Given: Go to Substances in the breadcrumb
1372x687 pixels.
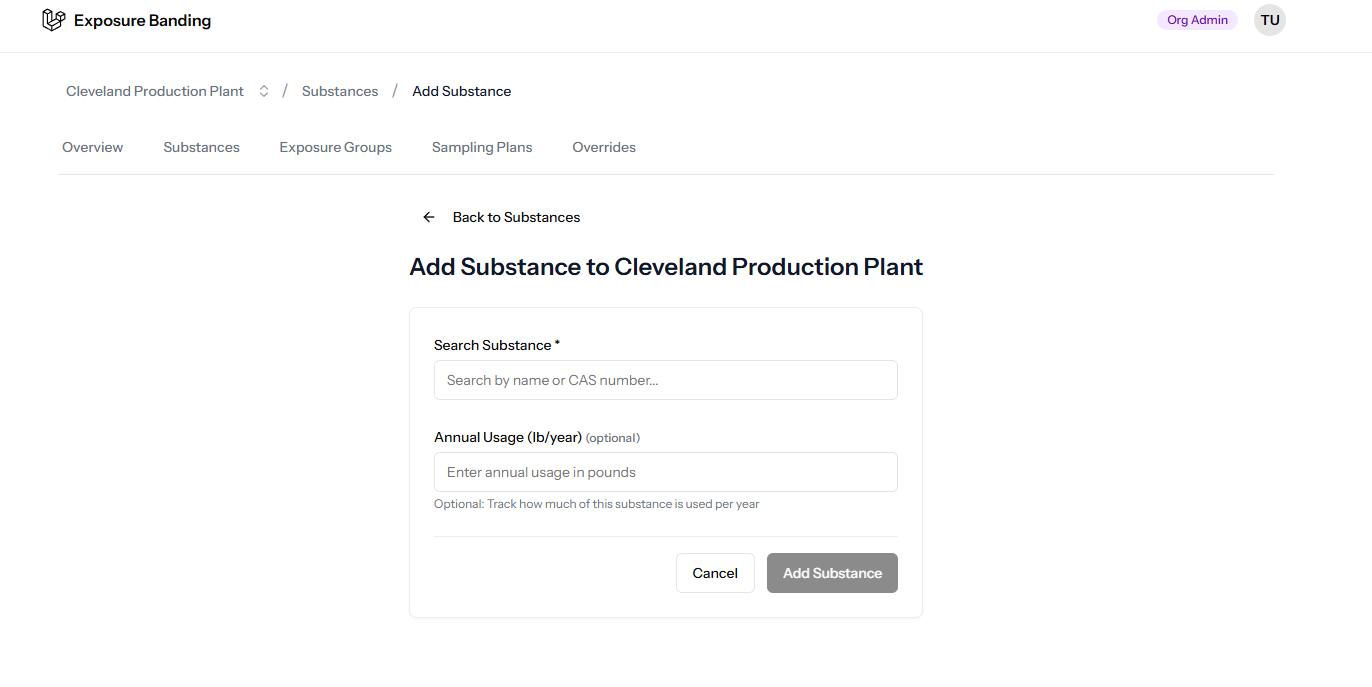Looking at the screenshot, I should click(340, 91).
